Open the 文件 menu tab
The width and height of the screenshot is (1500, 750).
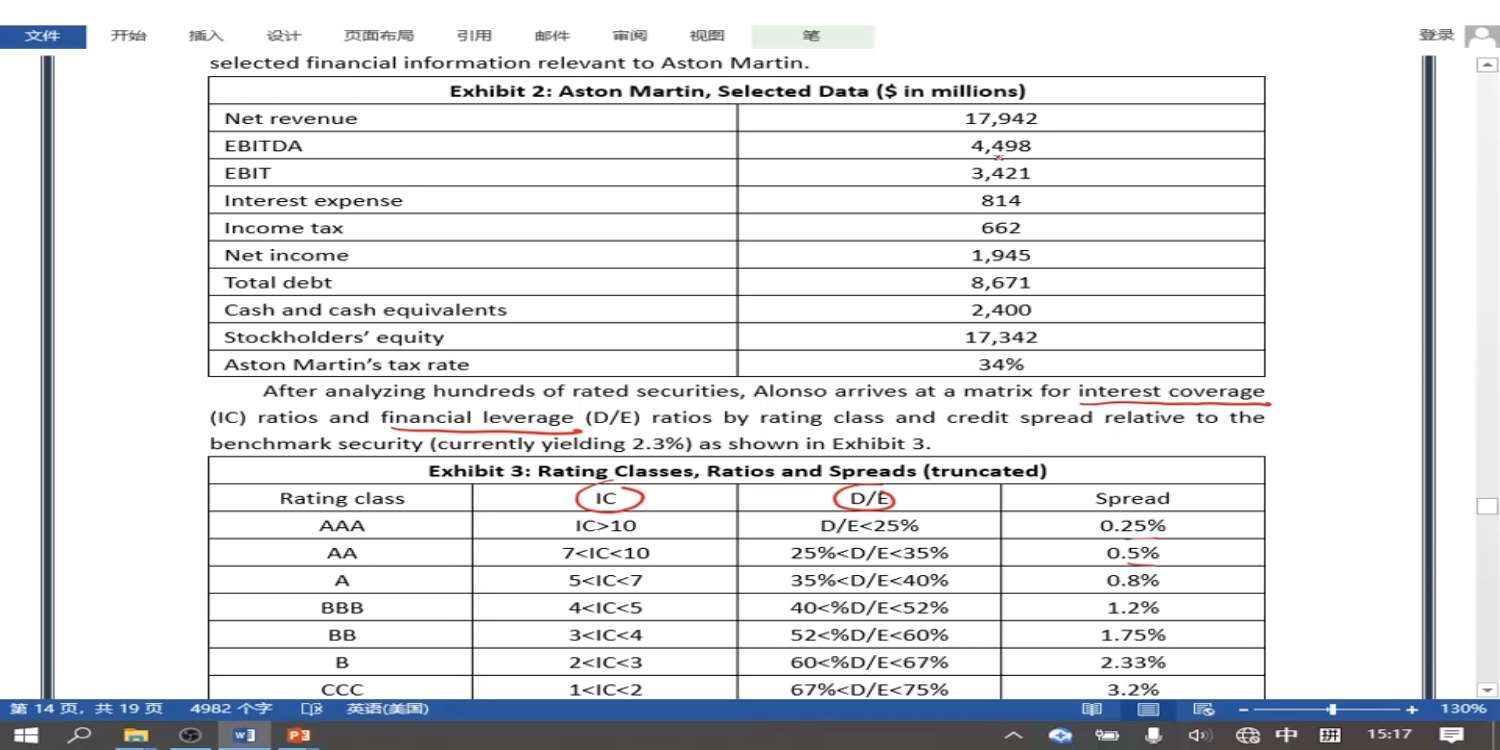[42, 36]
